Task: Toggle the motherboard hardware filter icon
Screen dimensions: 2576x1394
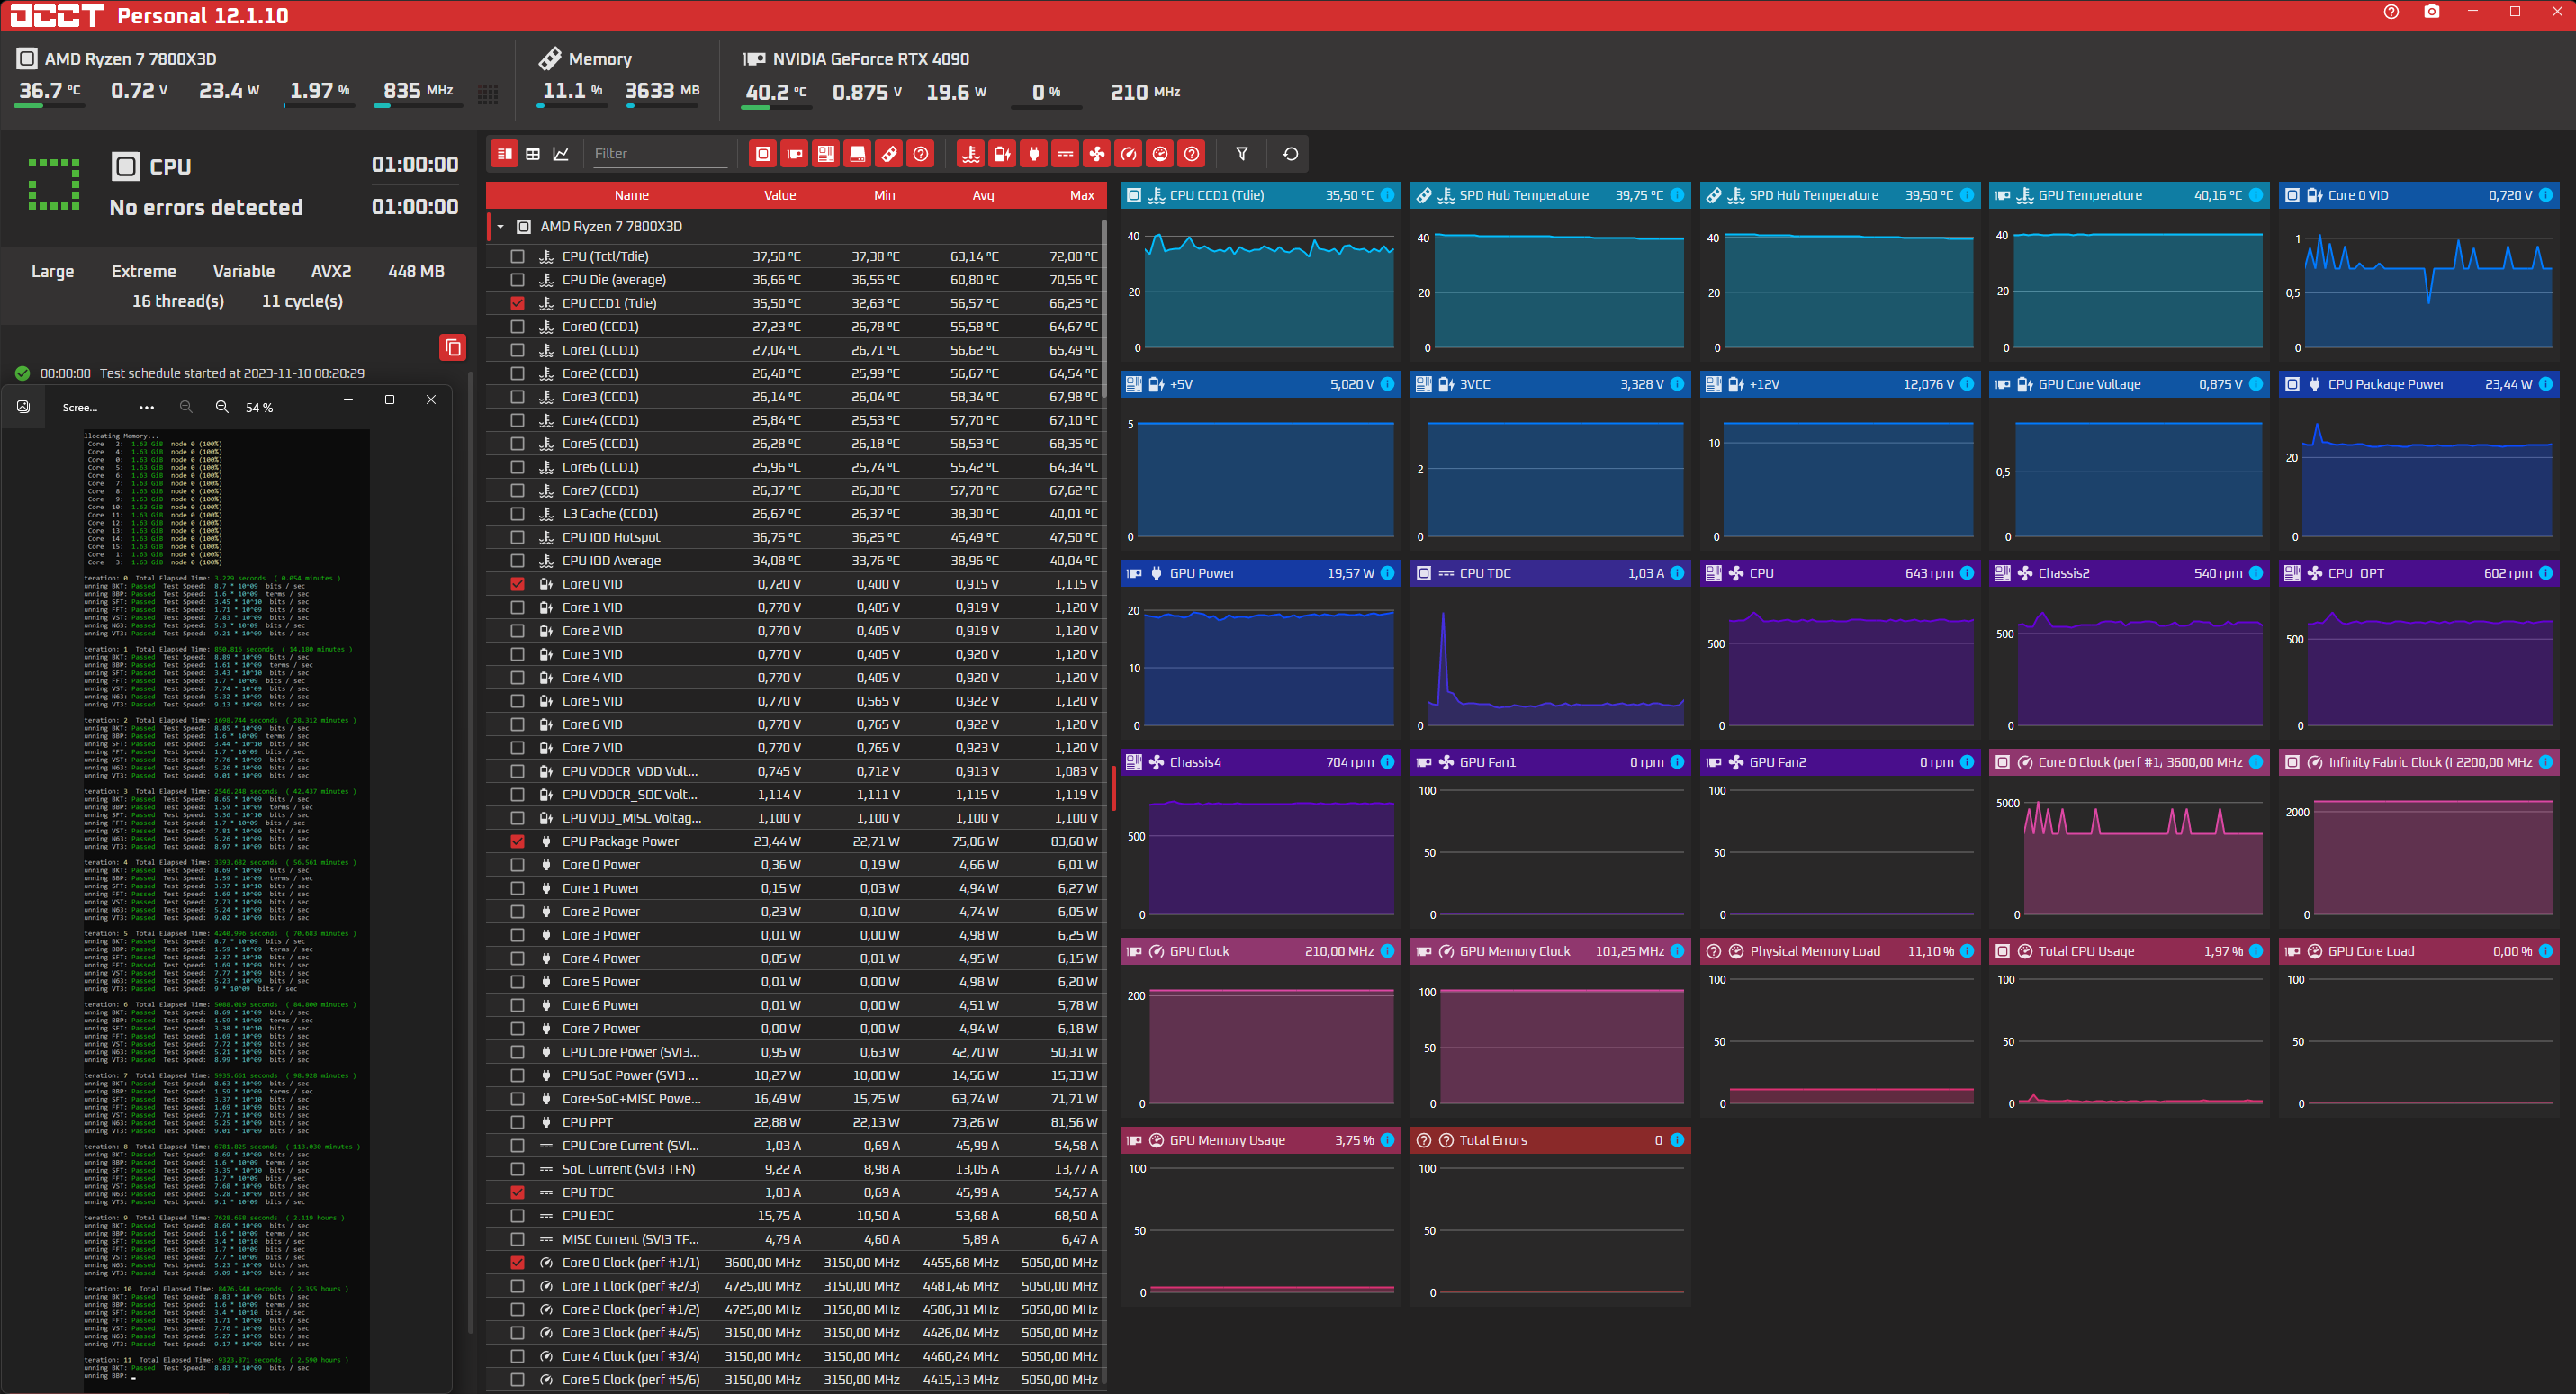Action: [826, 154]
